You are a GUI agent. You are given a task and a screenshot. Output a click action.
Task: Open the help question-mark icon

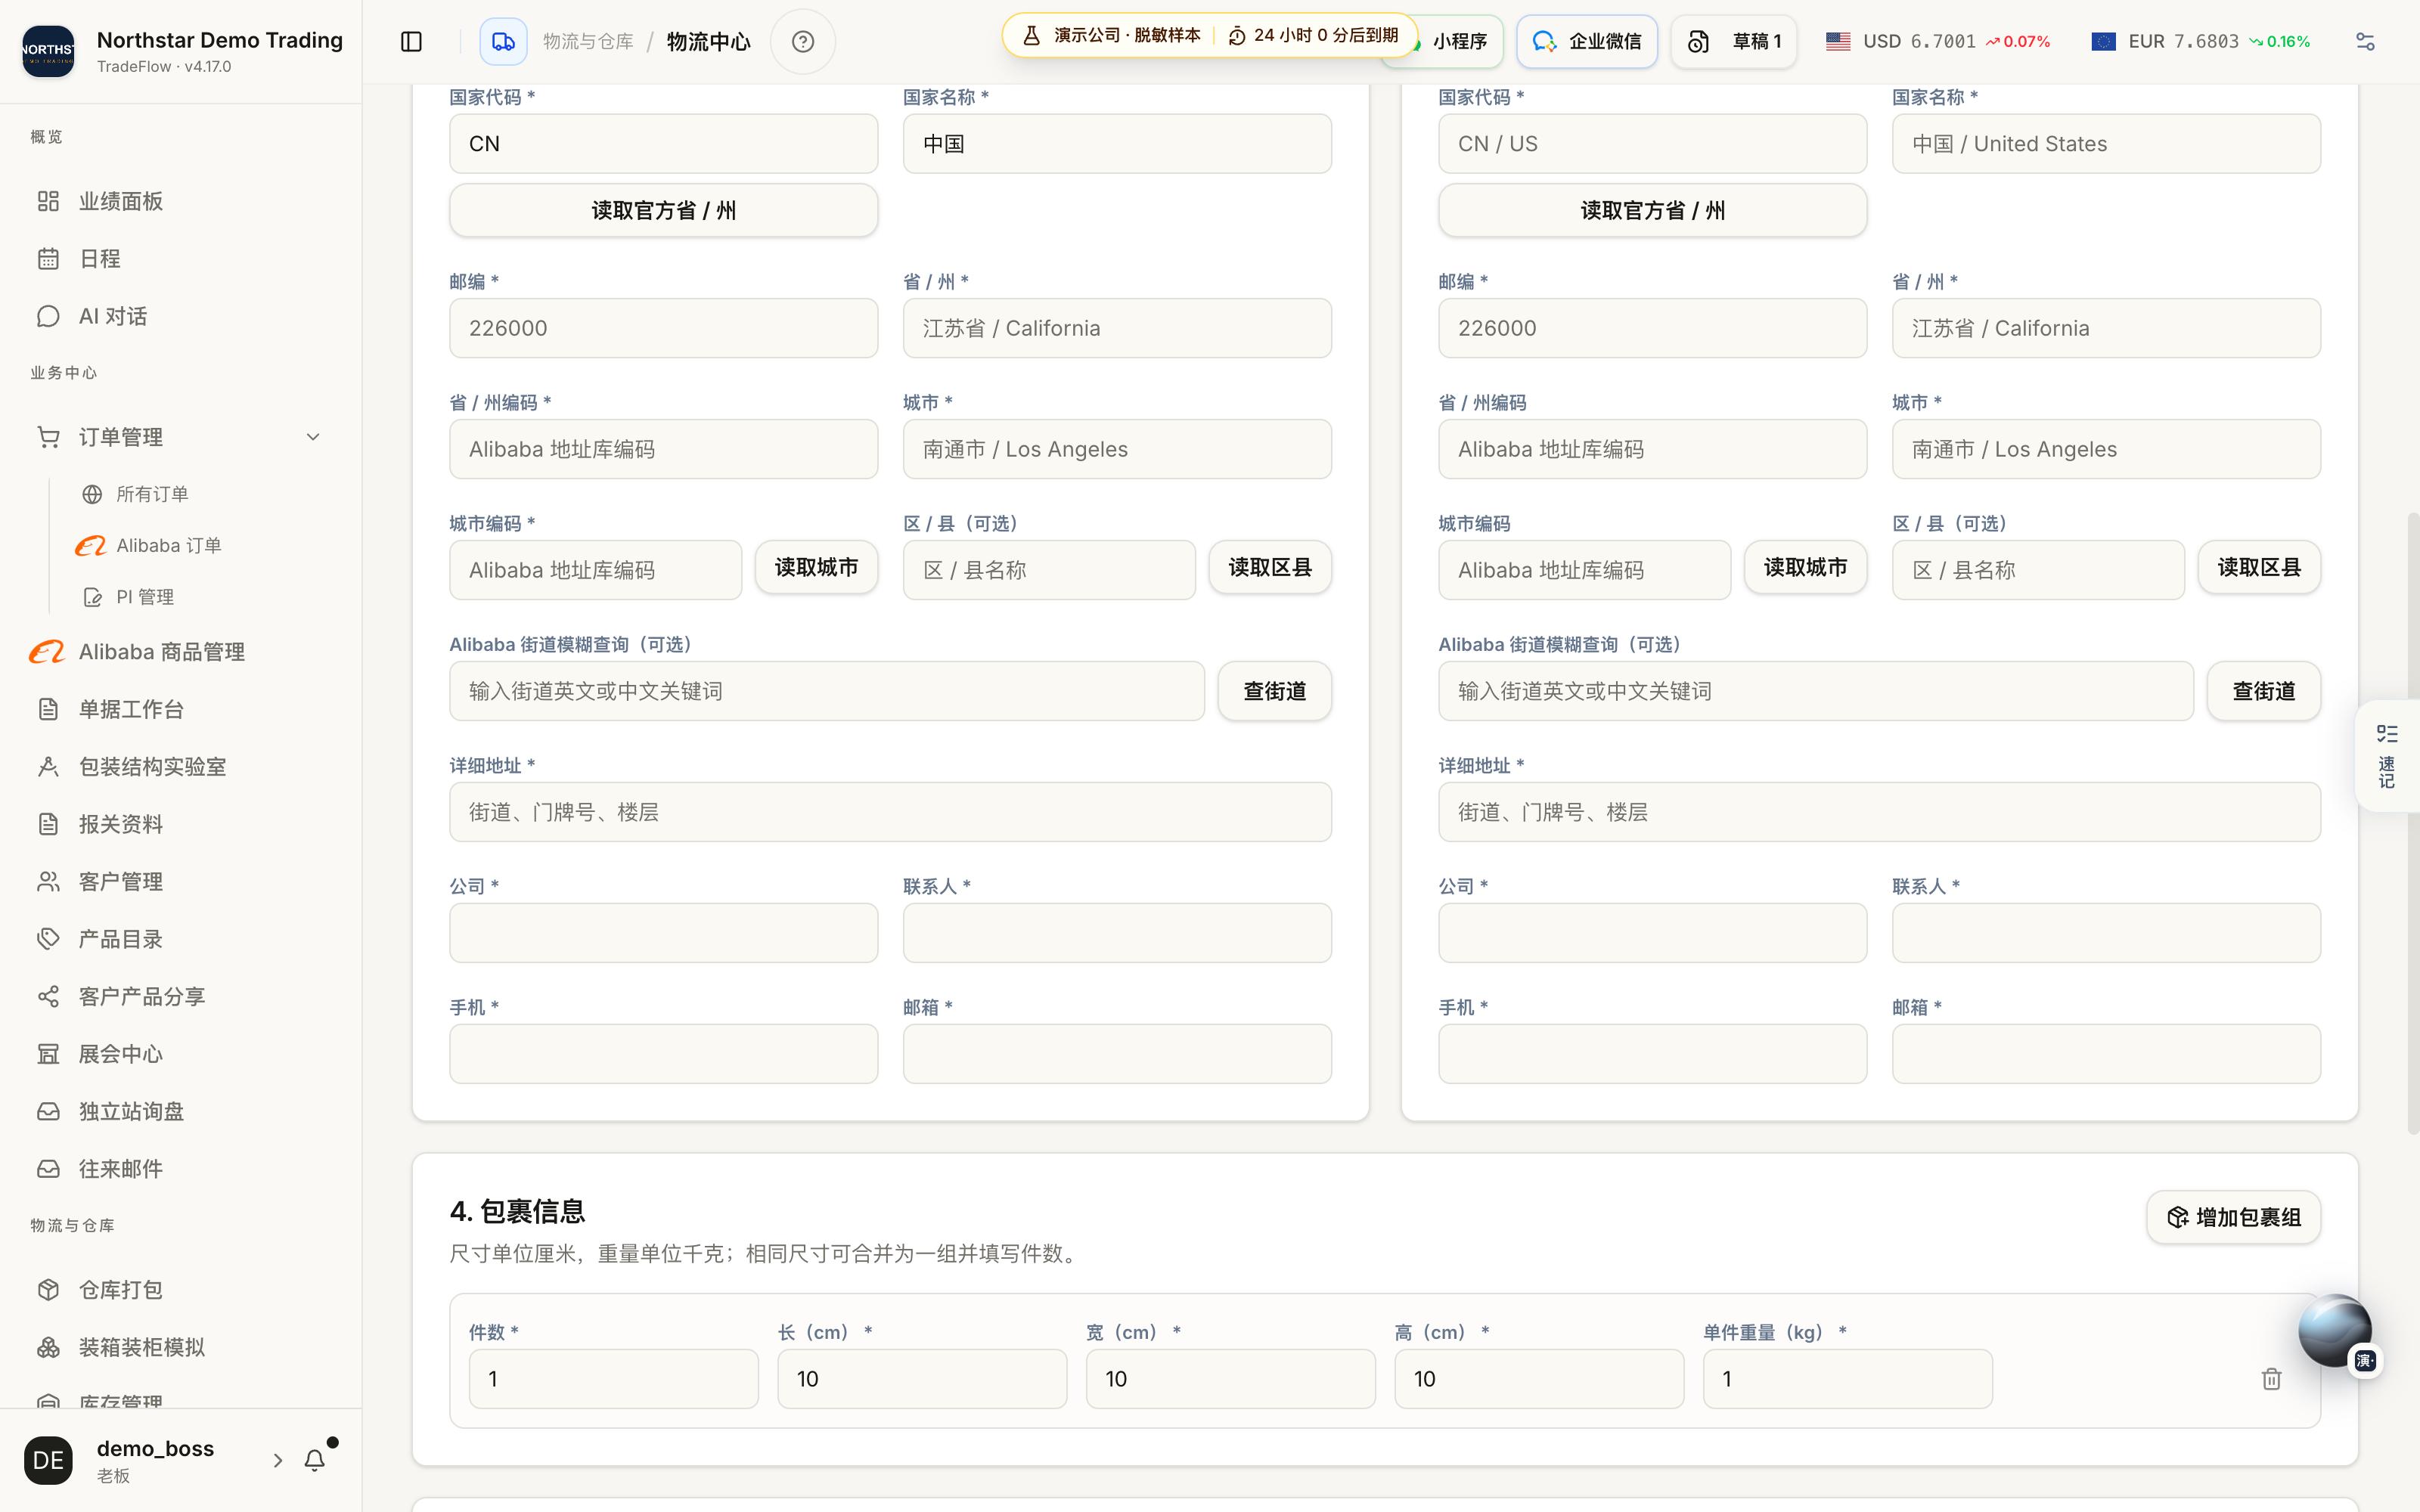802,41
